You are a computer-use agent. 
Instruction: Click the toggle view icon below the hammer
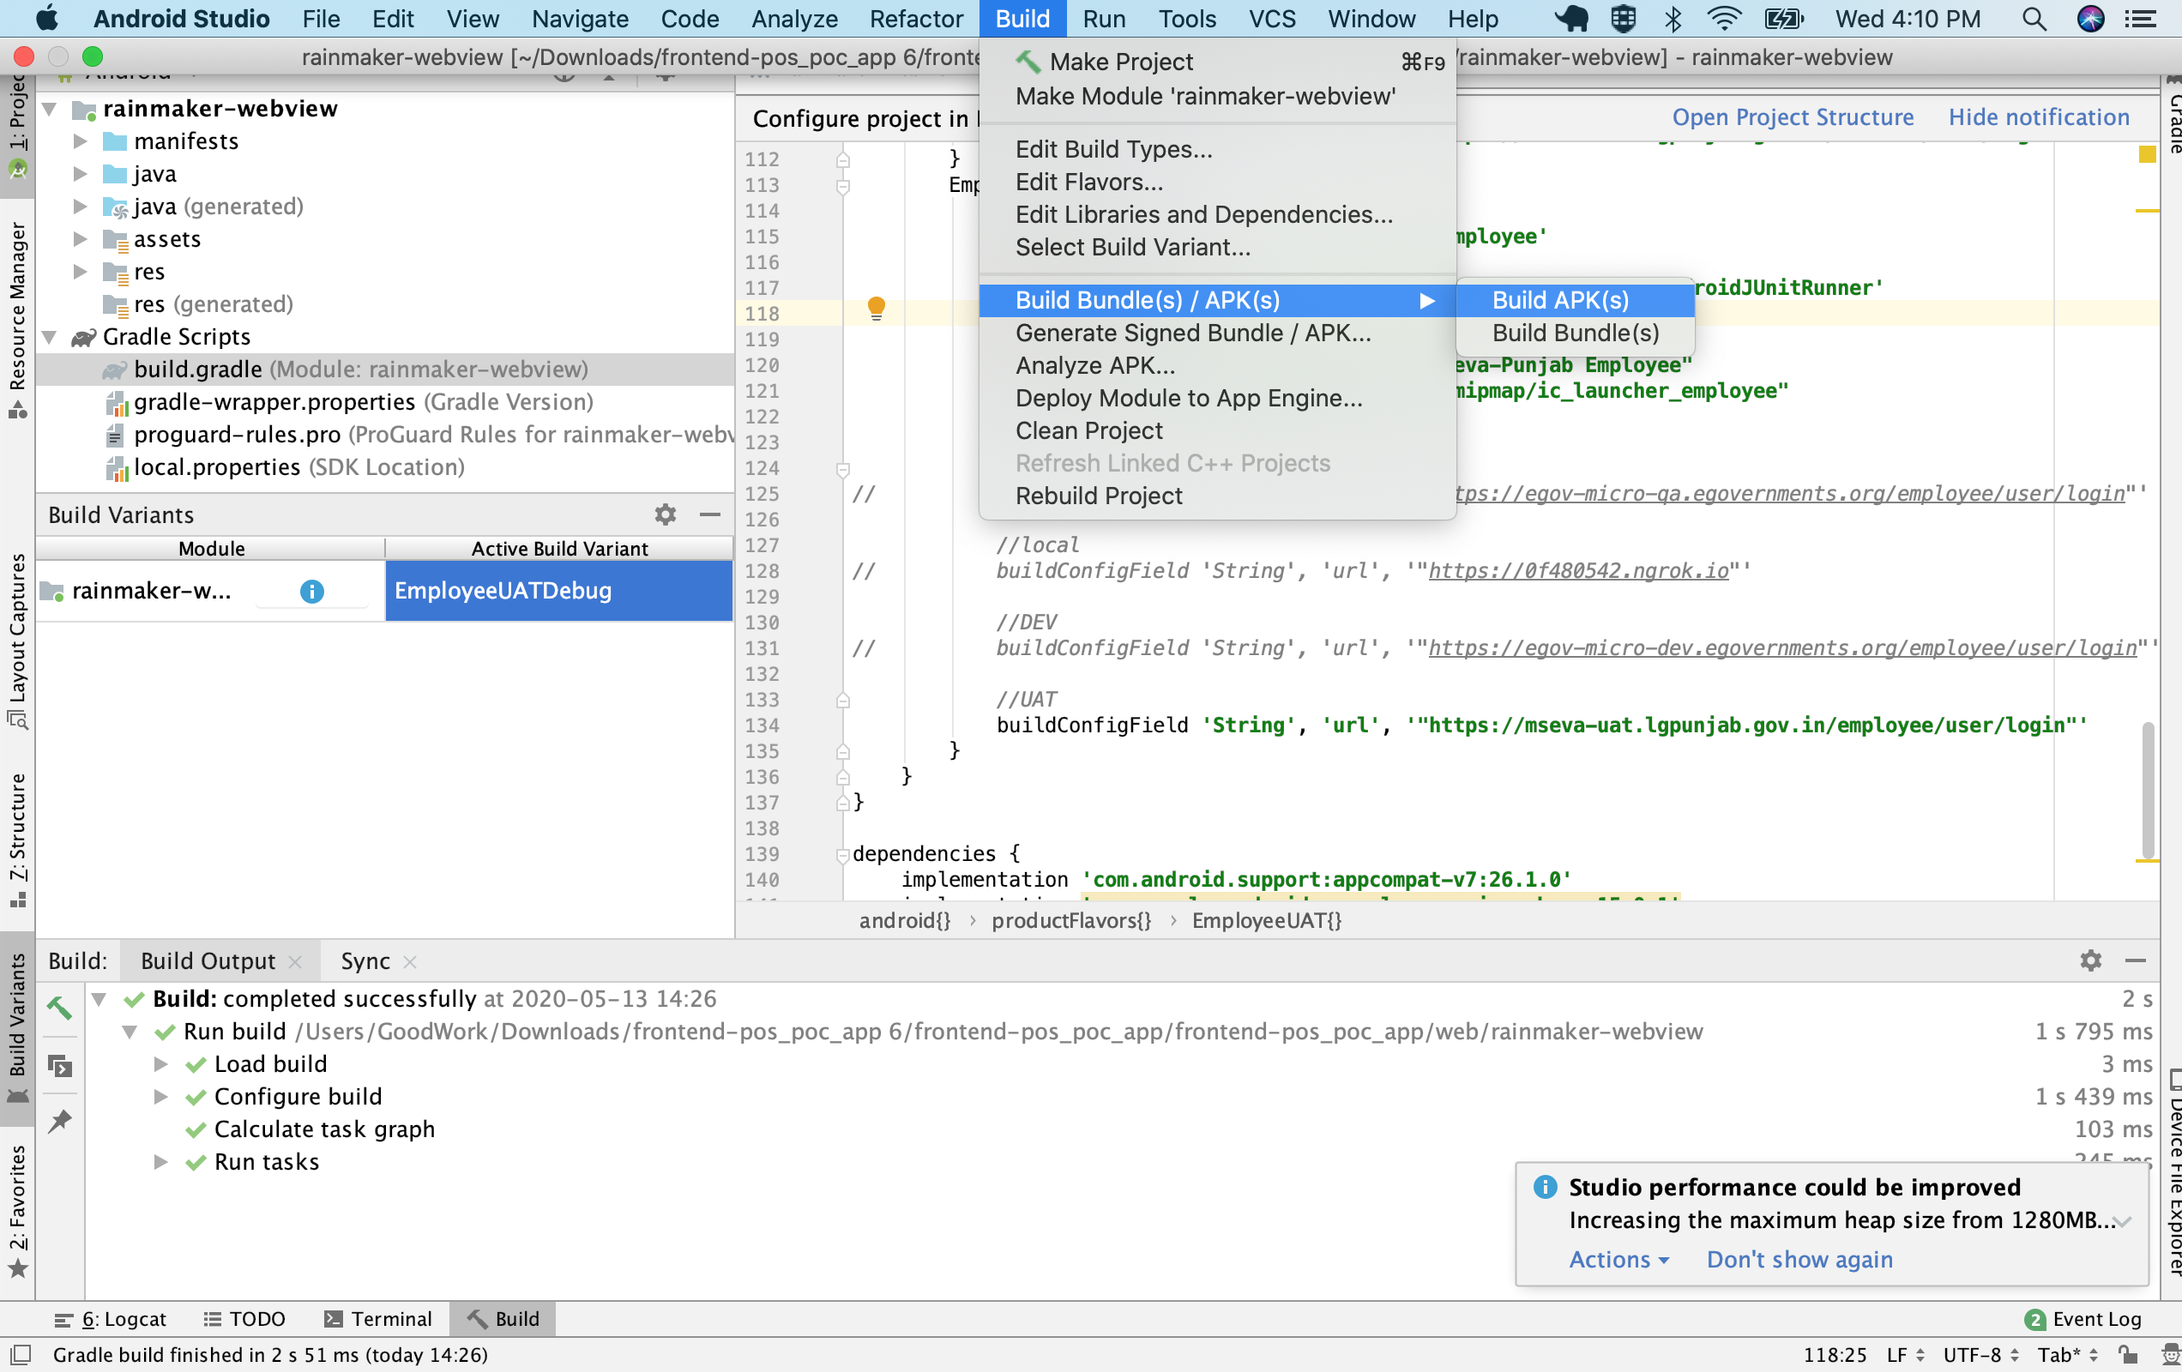click(59, 1066)
